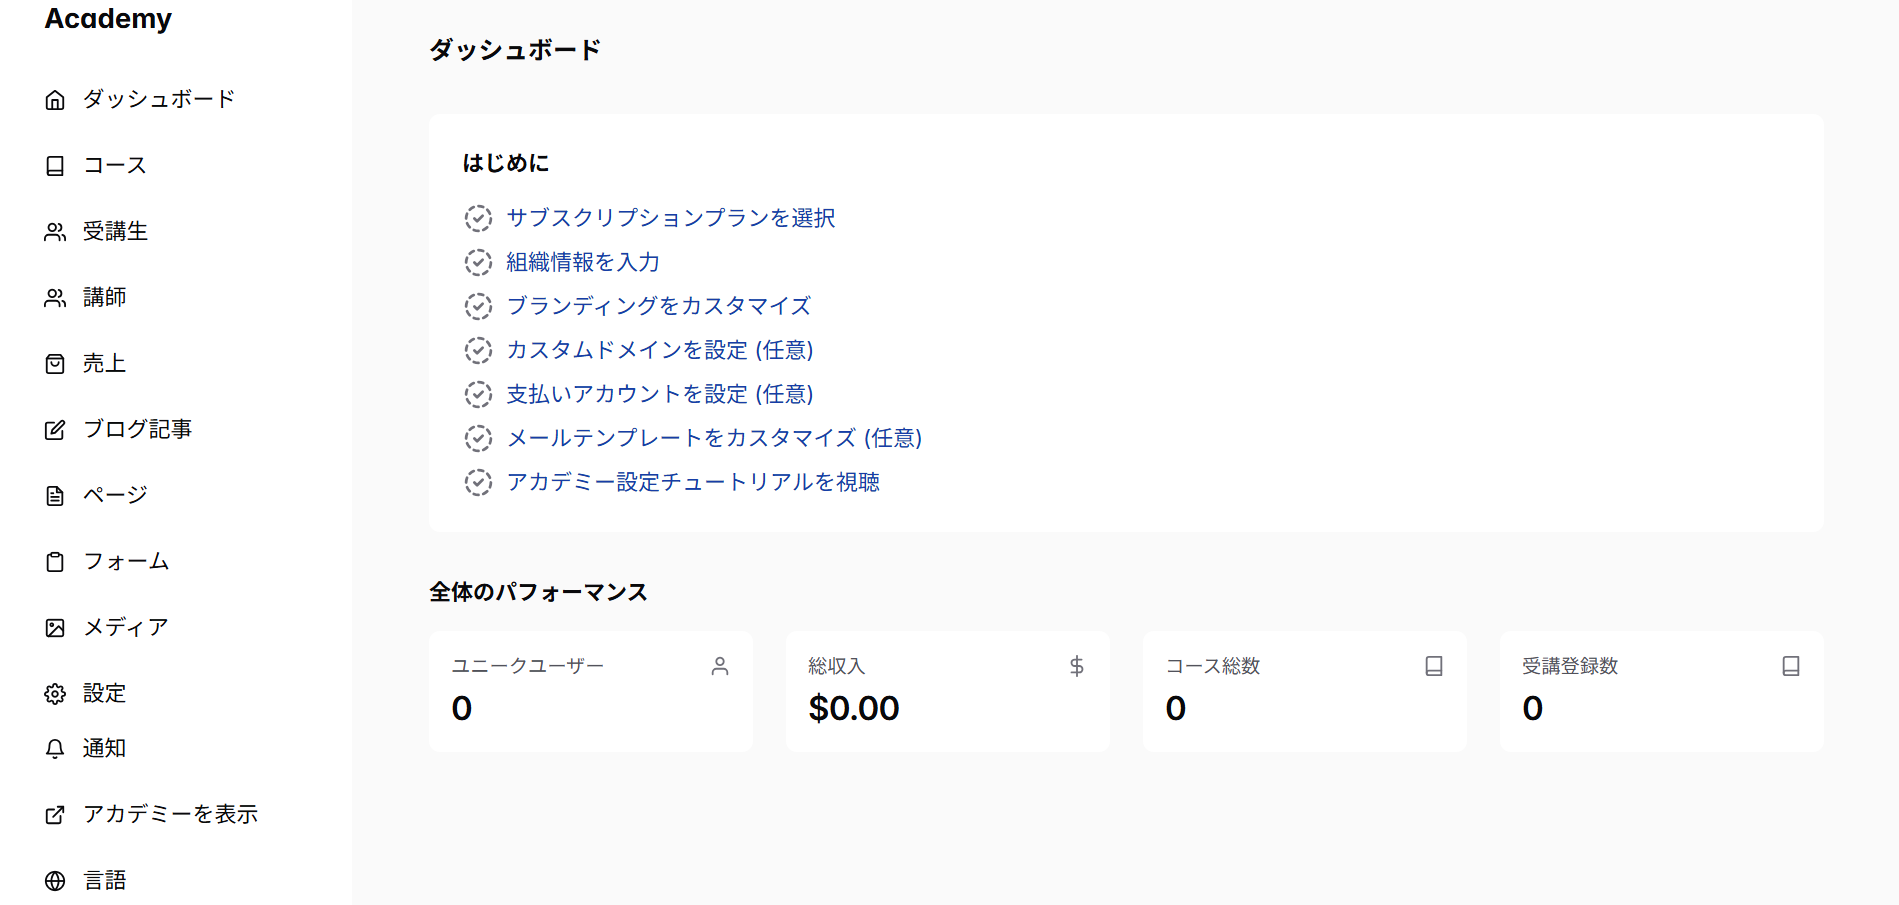Click the notification bell icon
Screen dimensions: 1899x905
click(x=55, y=747)
